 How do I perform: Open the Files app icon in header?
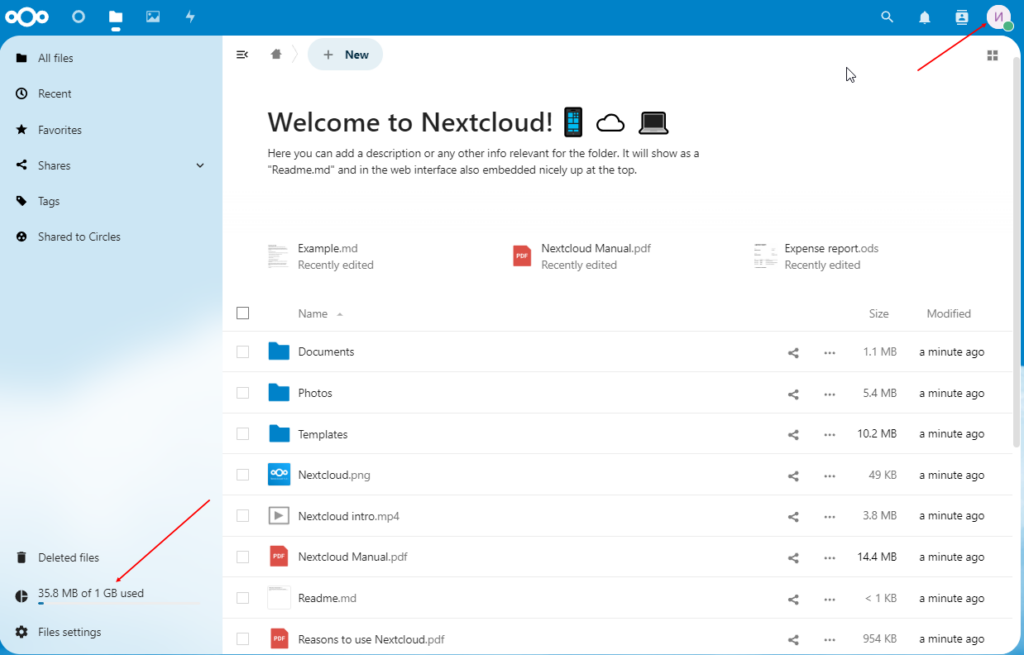[116, 17]
